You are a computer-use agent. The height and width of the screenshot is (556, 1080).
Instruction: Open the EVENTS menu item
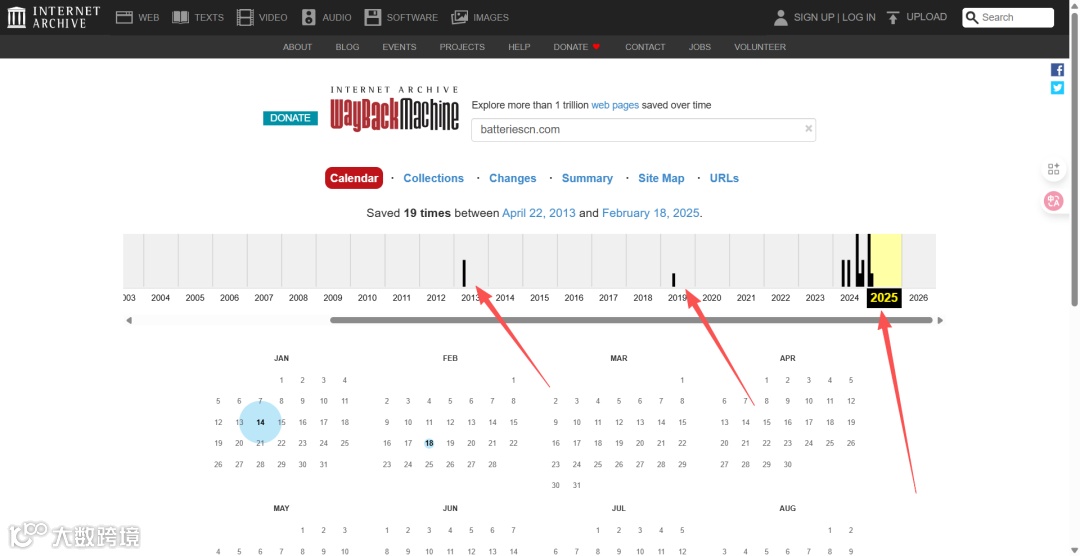pyautogui.click(x=399, y=47)
